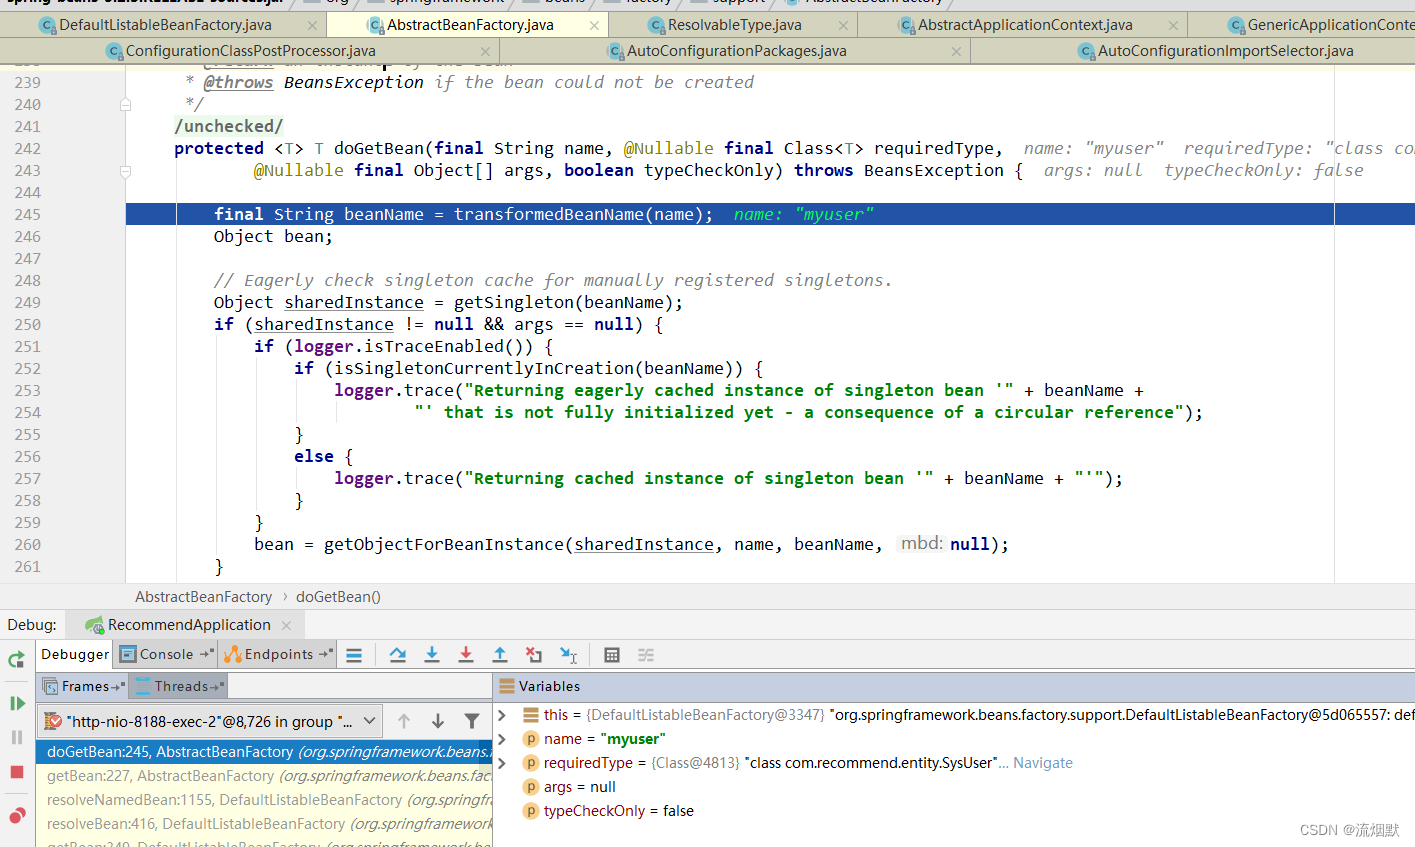This screenshot has height=847, width=1415.
Task: Open the Console tab
Action: 166,654
